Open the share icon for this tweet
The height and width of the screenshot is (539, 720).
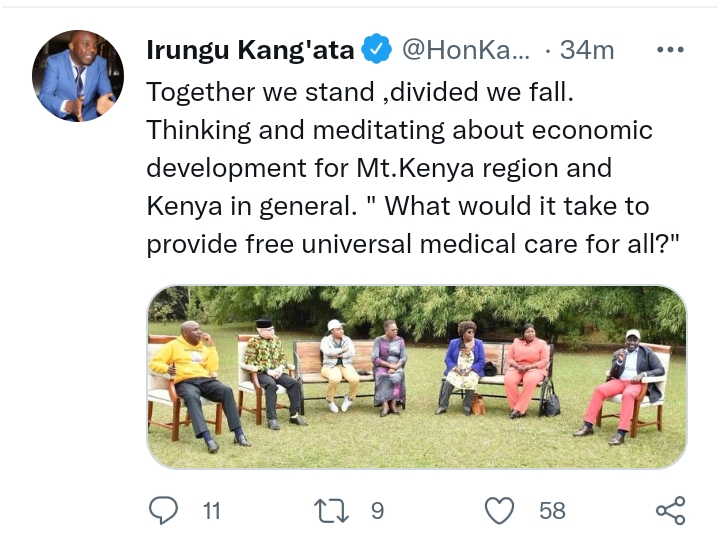click(671, 511)
